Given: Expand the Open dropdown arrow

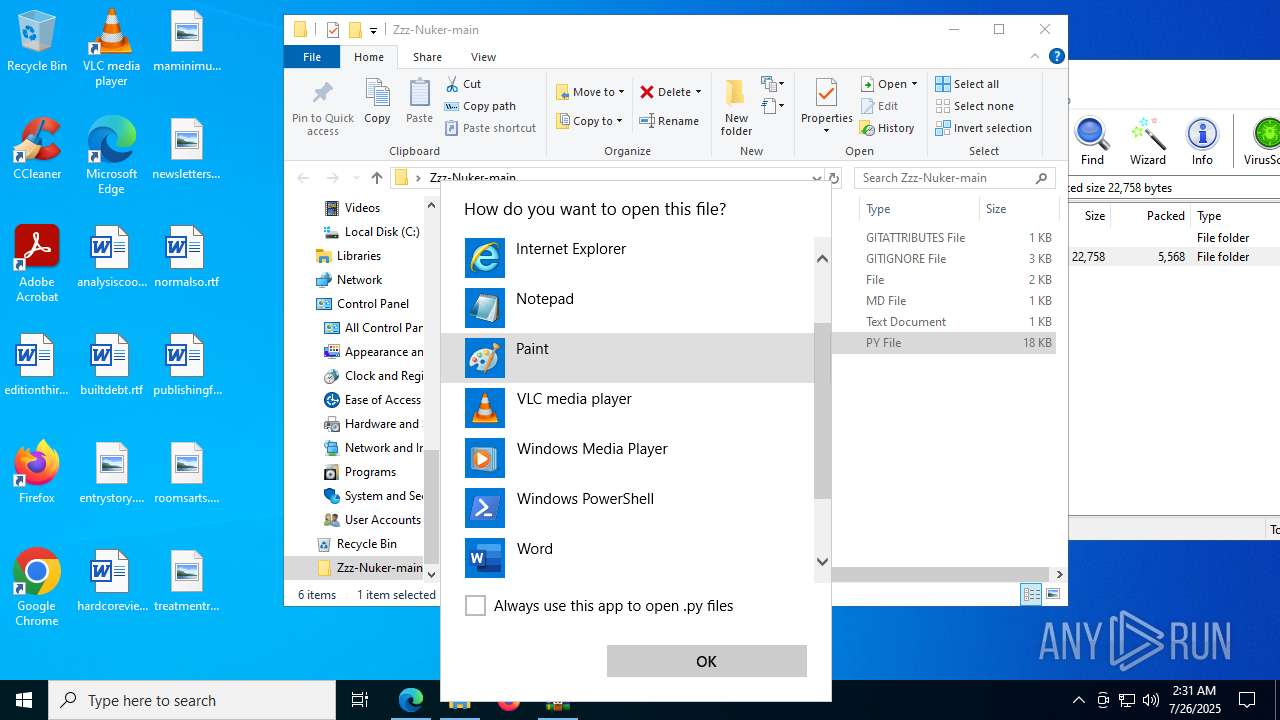Looking at the screenshot, I should point(914,84).
